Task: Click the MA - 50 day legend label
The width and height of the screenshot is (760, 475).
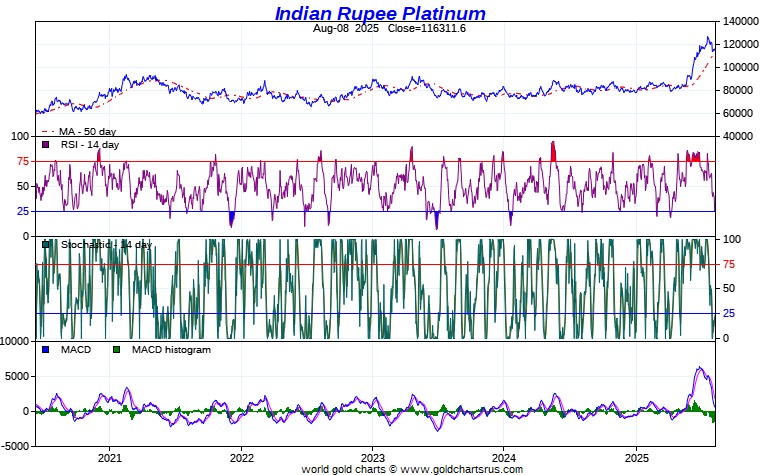Action: [x=87, y=131]
